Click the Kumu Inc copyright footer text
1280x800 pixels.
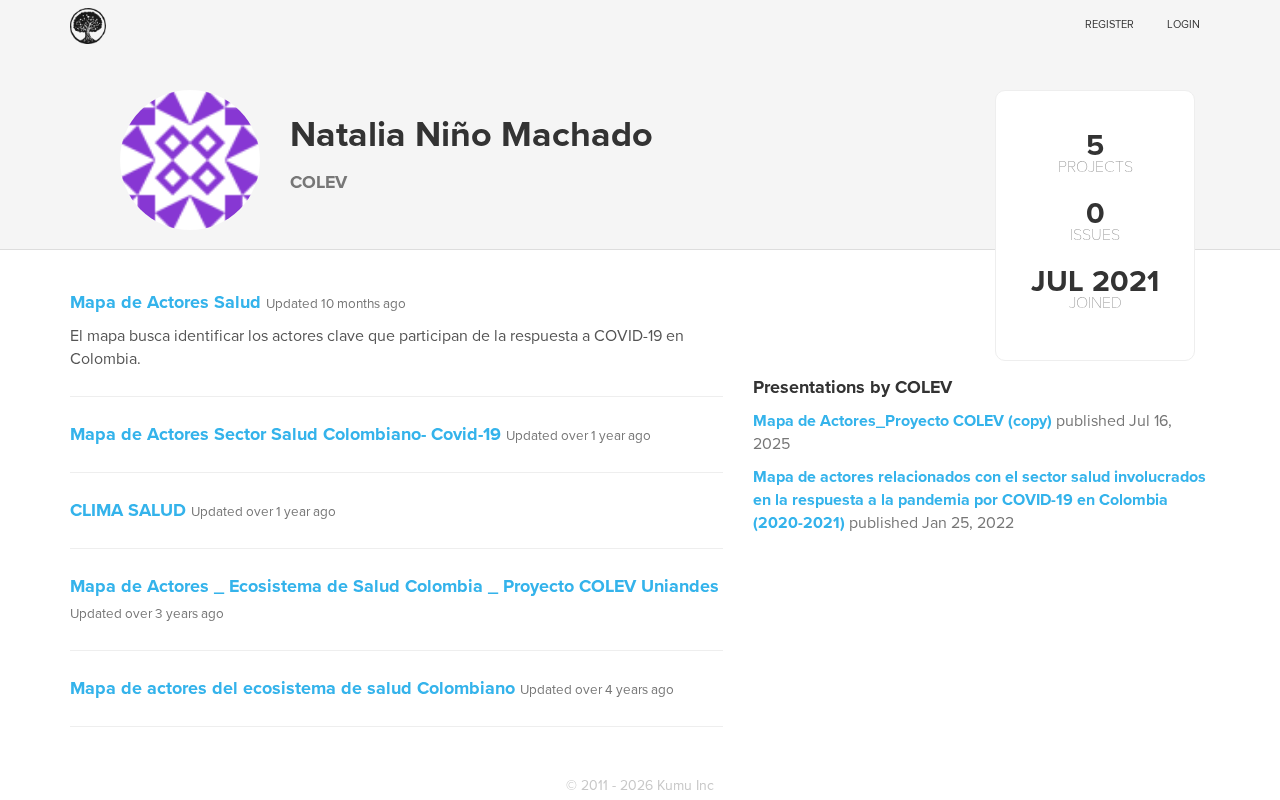(x=640, y=785)
